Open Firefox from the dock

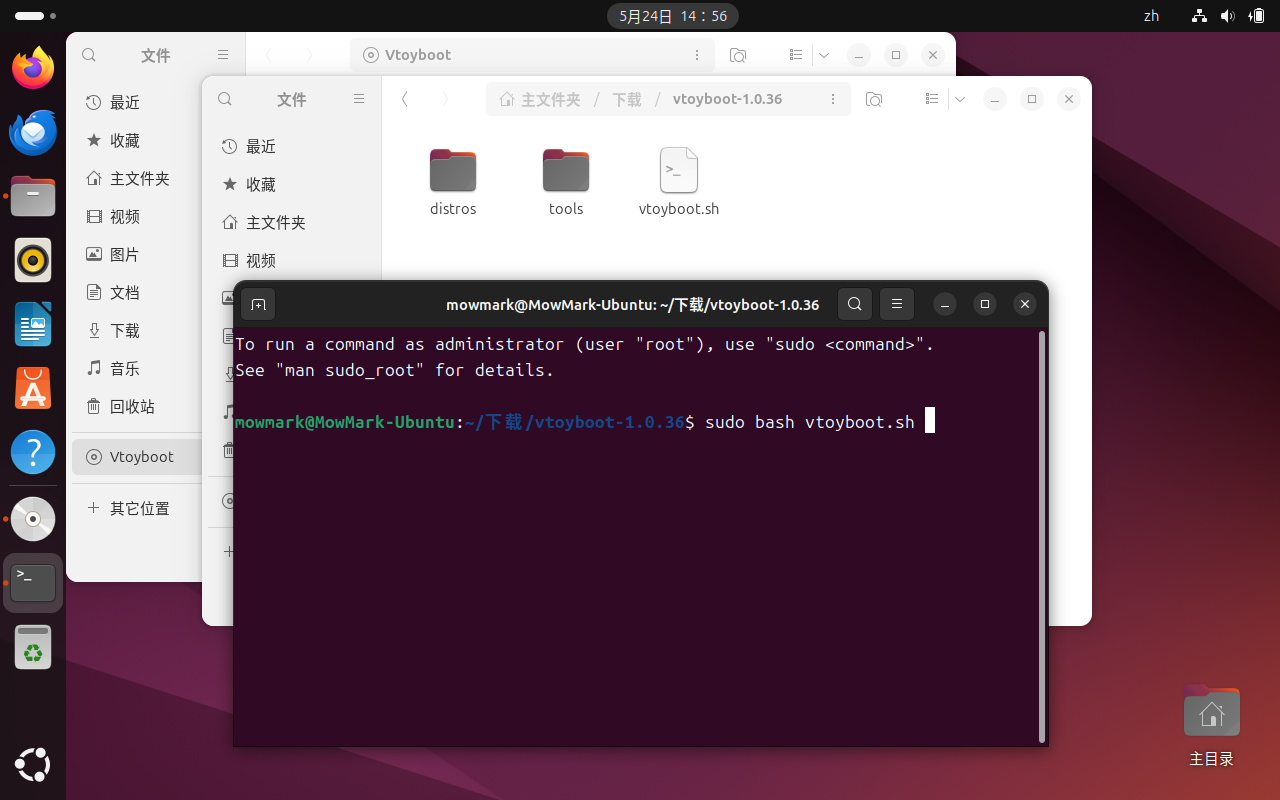click(x=33, y=68)
